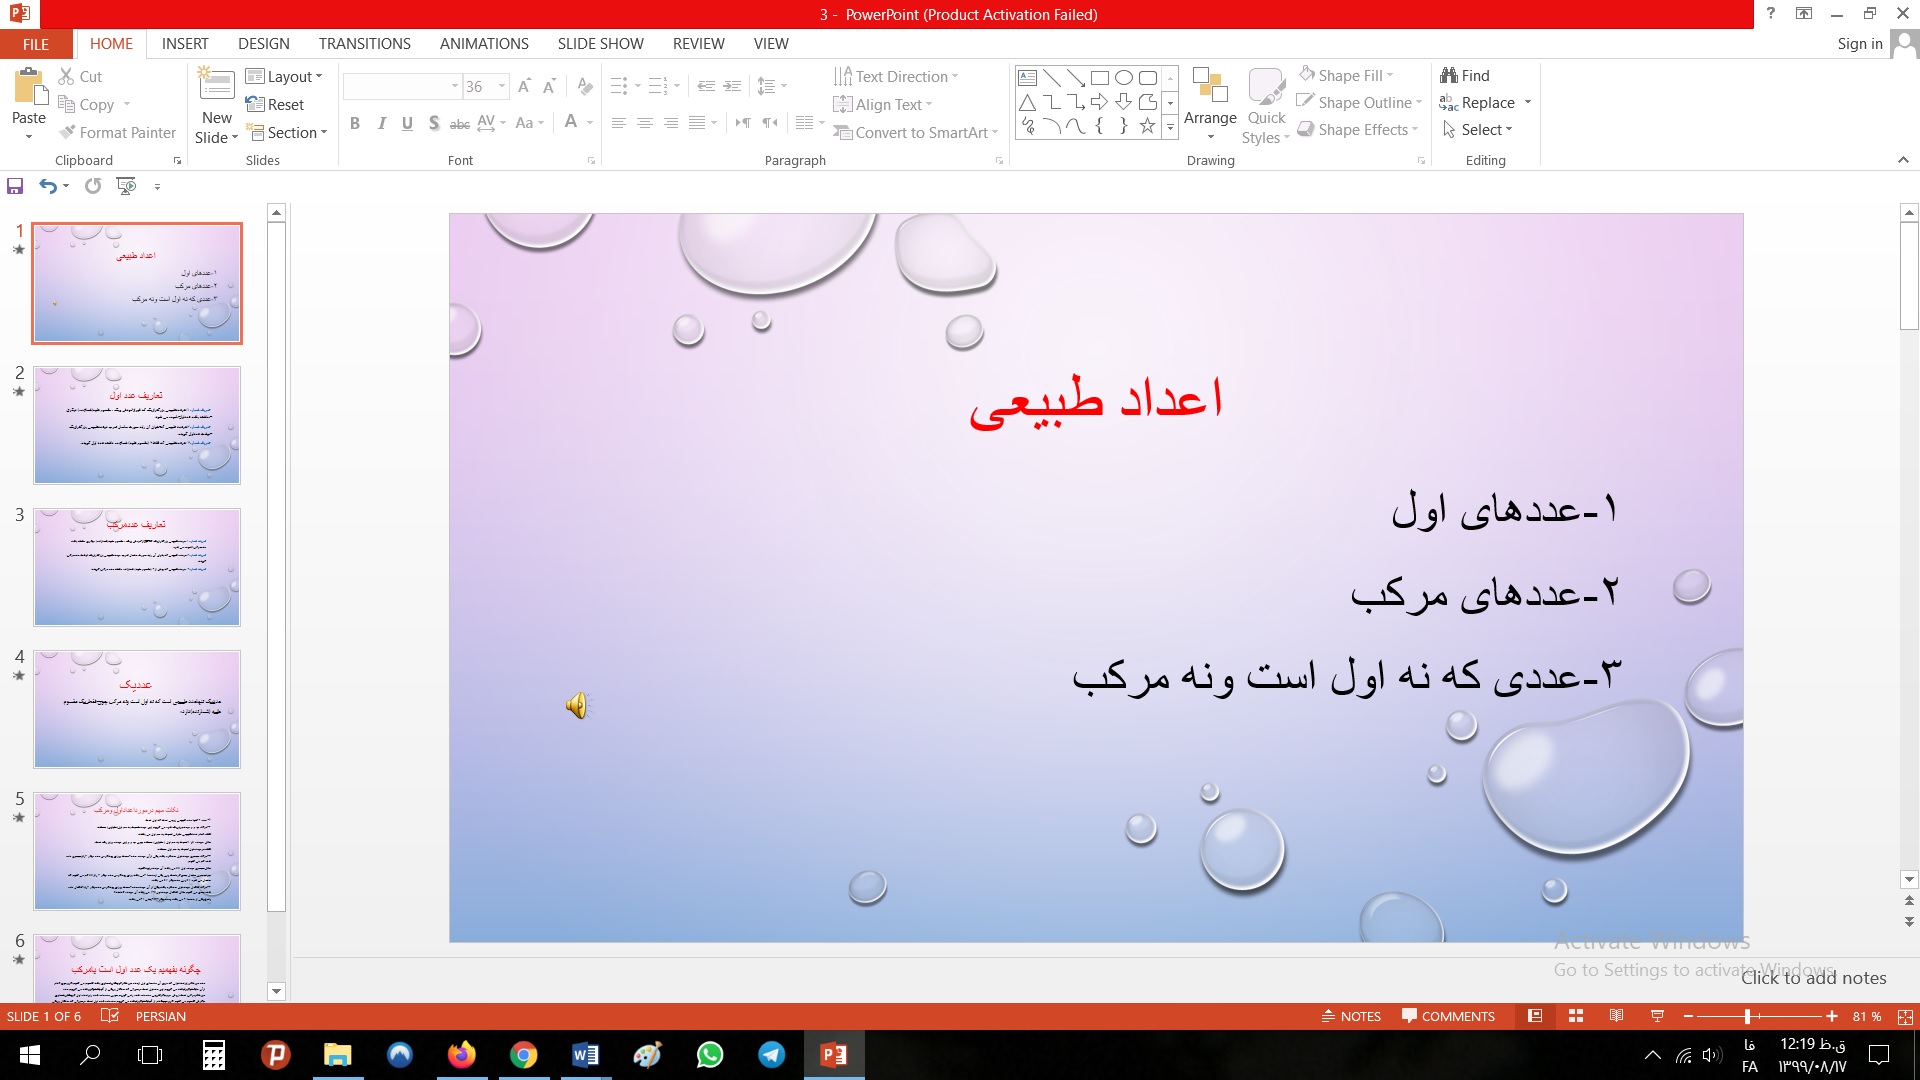Click the Save icon in quick access toolbar

coord(15,186)
